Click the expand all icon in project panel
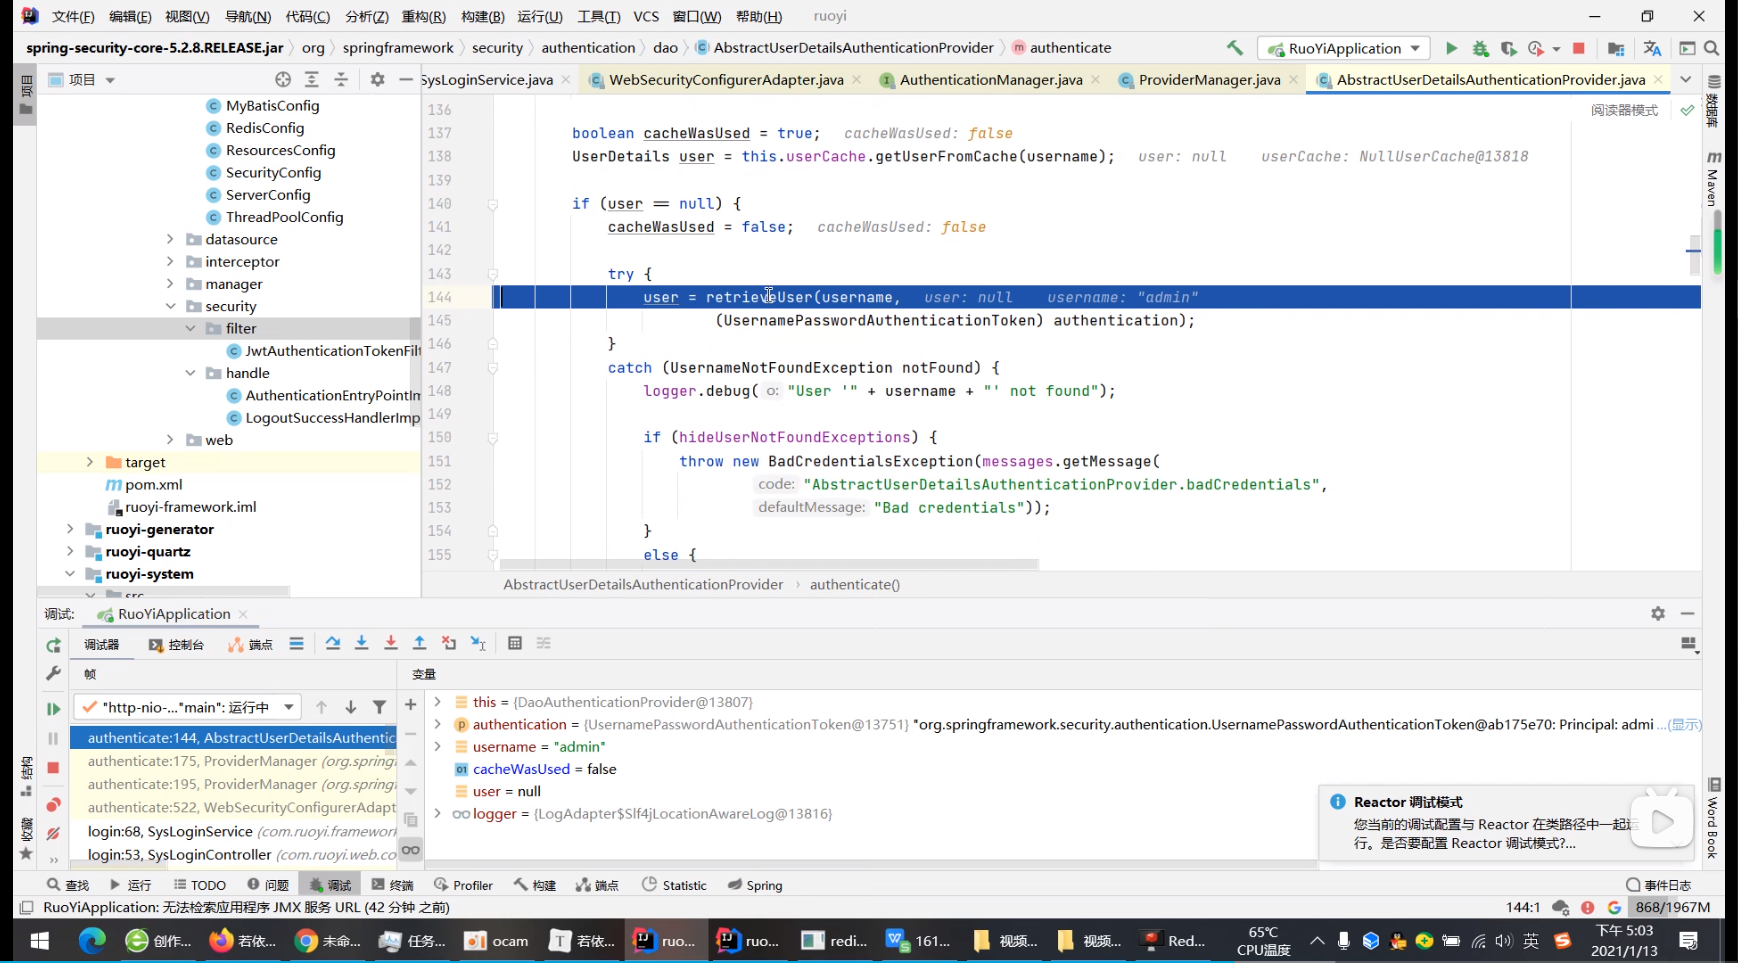Viewport: 1738px width, 963px height. tap(312, 79)
